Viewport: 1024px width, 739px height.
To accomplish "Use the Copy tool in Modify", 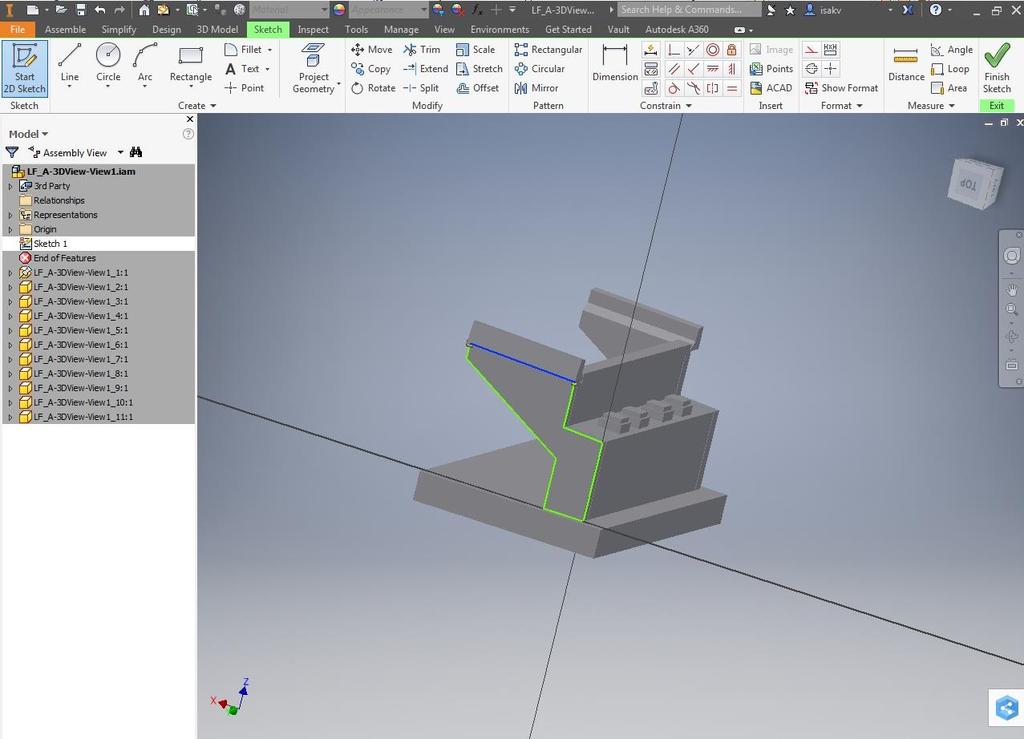I will point(371,69).
